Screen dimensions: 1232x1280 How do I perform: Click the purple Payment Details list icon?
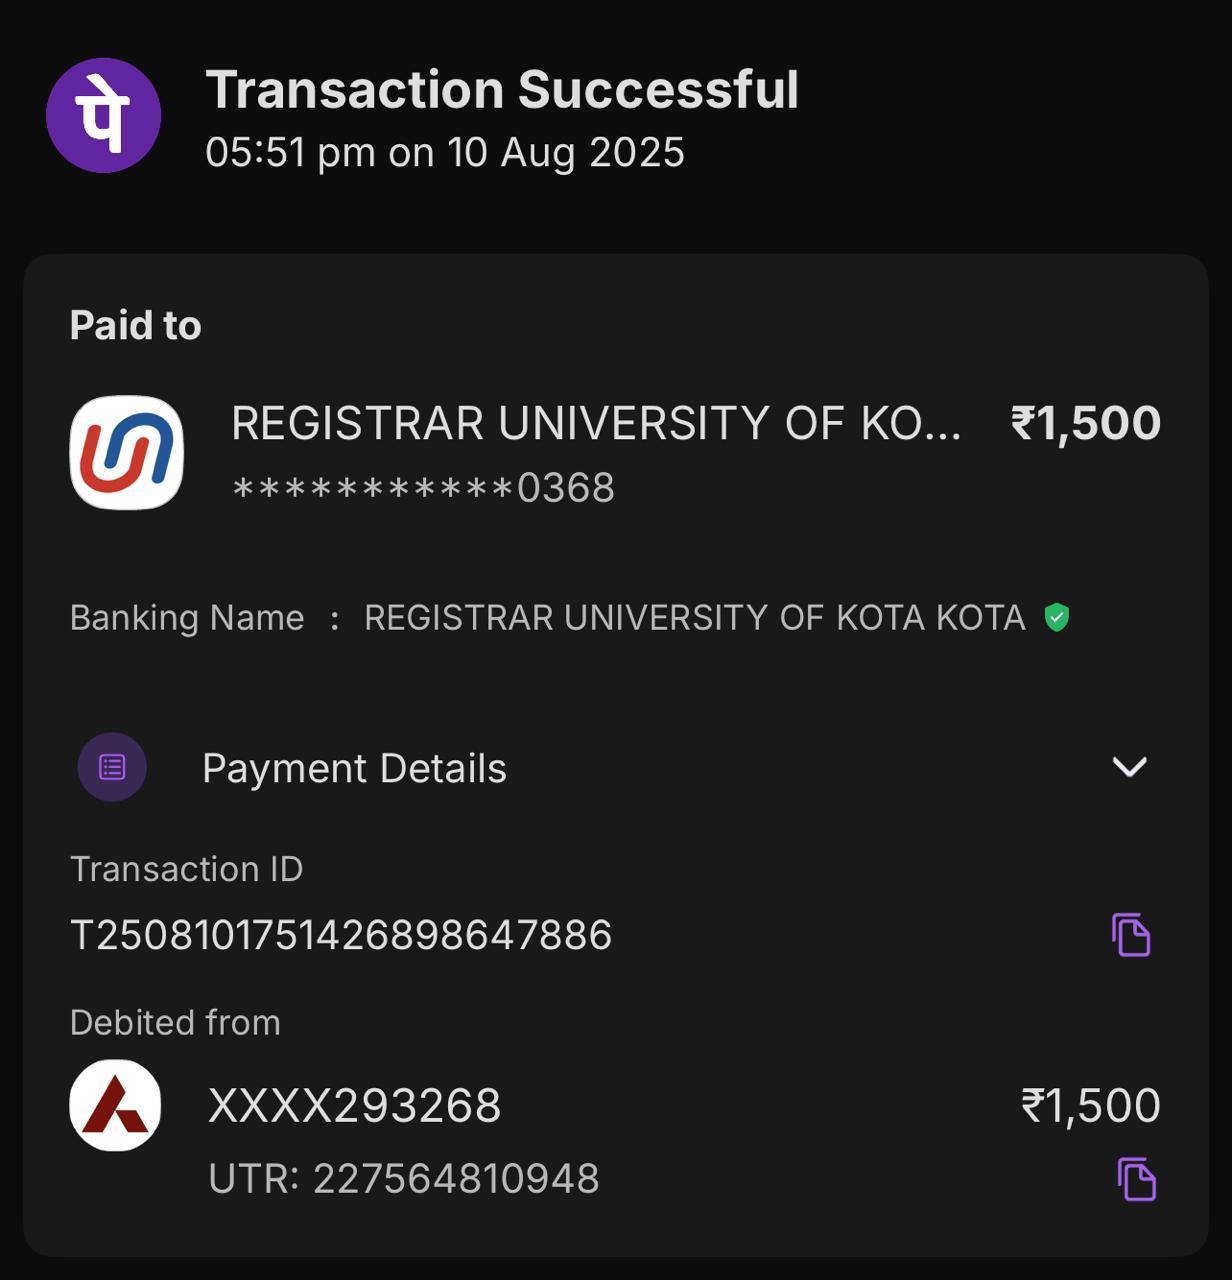[112, 767]
